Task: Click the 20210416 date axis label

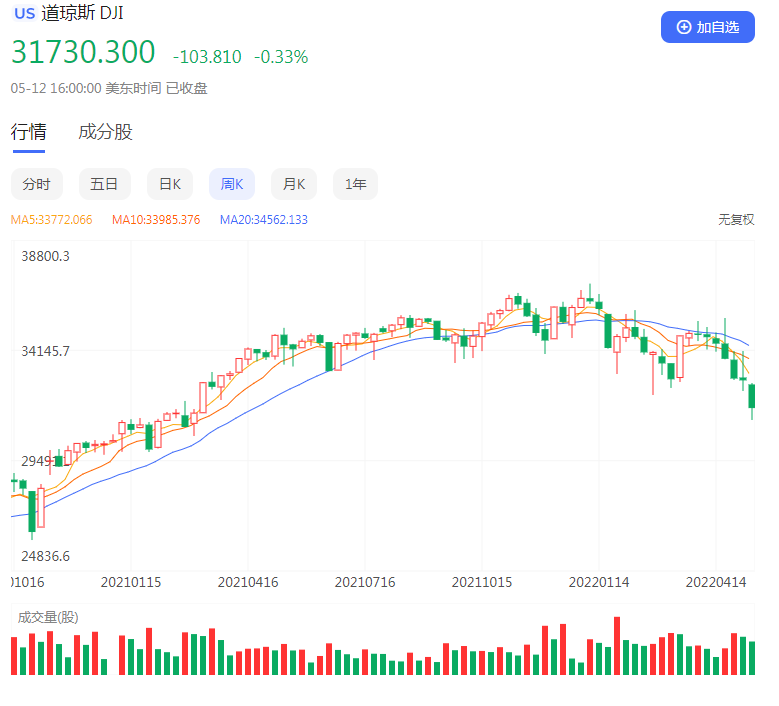Action: click(248, 582)
